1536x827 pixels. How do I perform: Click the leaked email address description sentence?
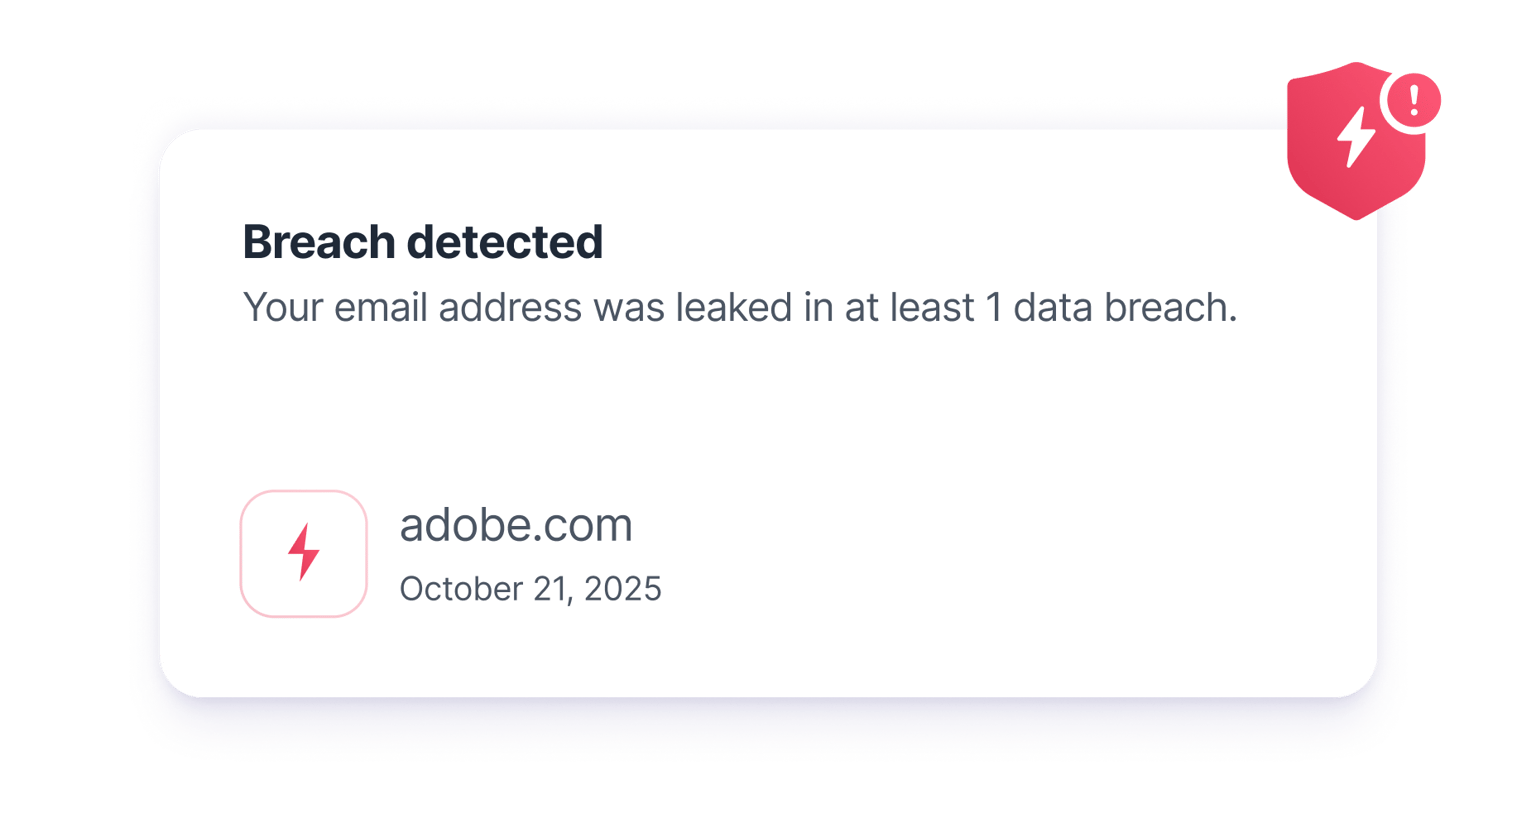(x=739, y=308)
